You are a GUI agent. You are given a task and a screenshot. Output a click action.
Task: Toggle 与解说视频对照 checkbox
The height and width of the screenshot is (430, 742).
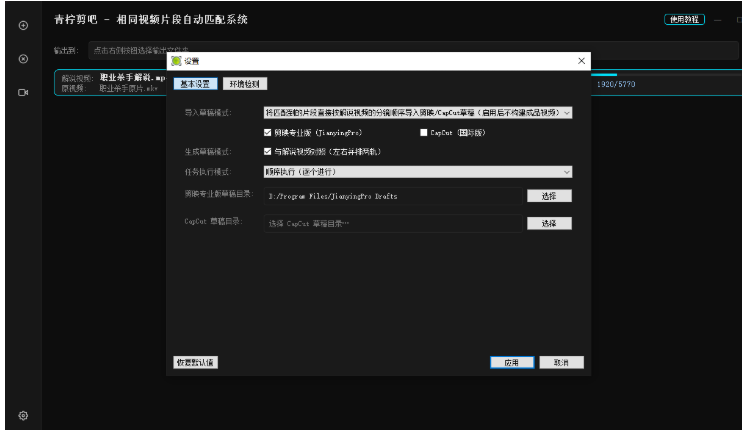[267, 151]
